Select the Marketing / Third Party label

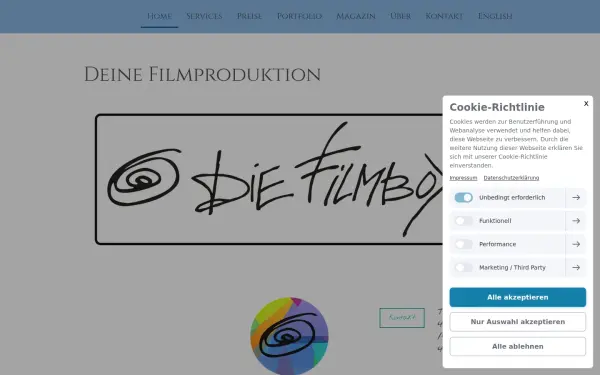pyautogui.click(x=512, y=267)
